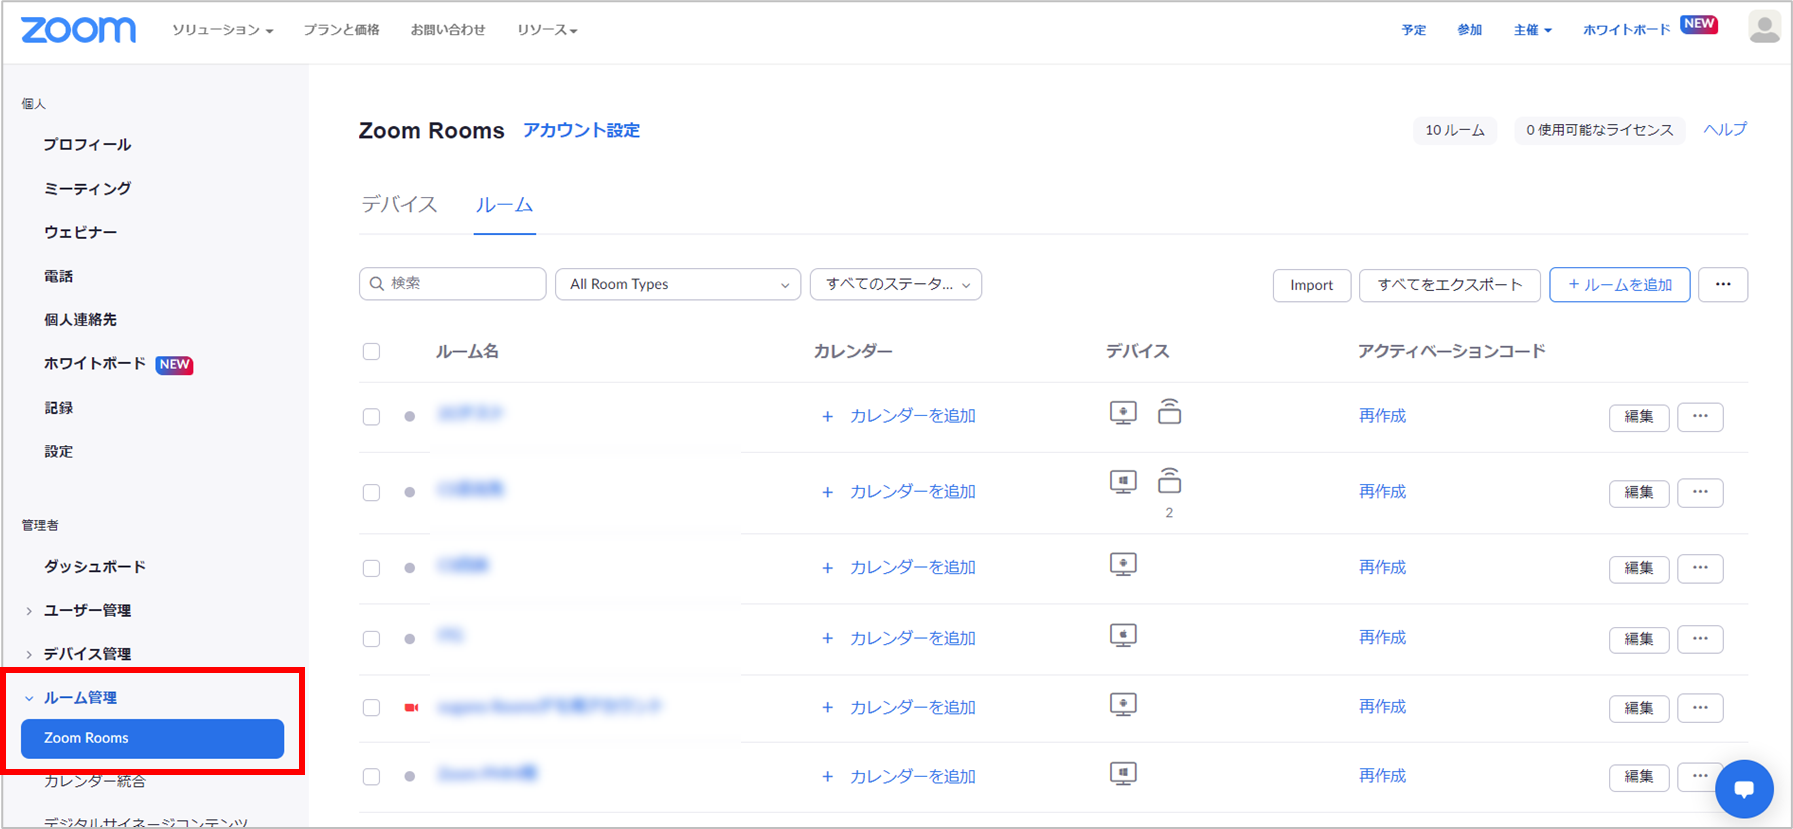Open more options for the red camera row
The image size is (1793, 829).
(1700, 708)
